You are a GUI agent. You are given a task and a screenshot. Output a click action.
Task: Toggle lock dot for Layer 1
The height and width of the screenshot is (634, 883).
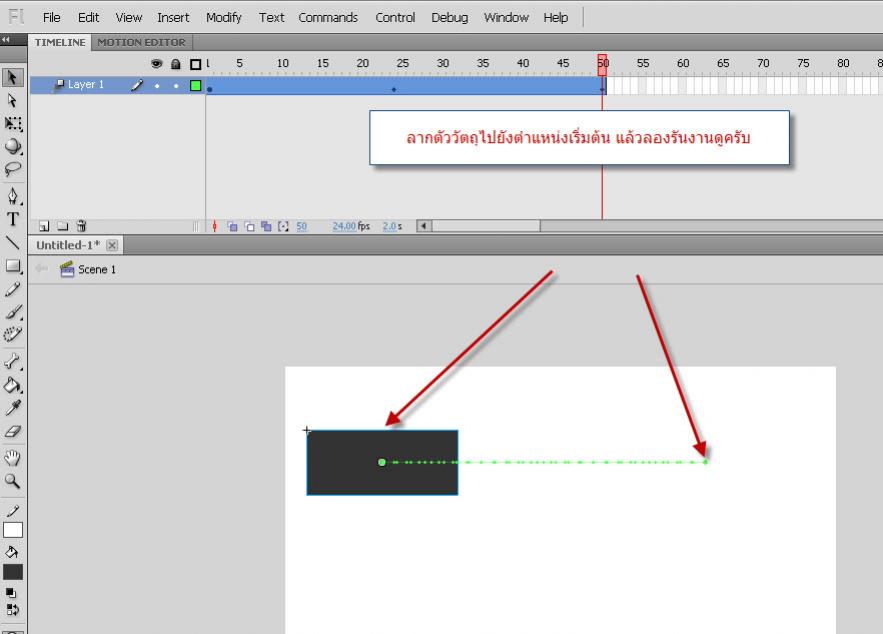point(176,85)
